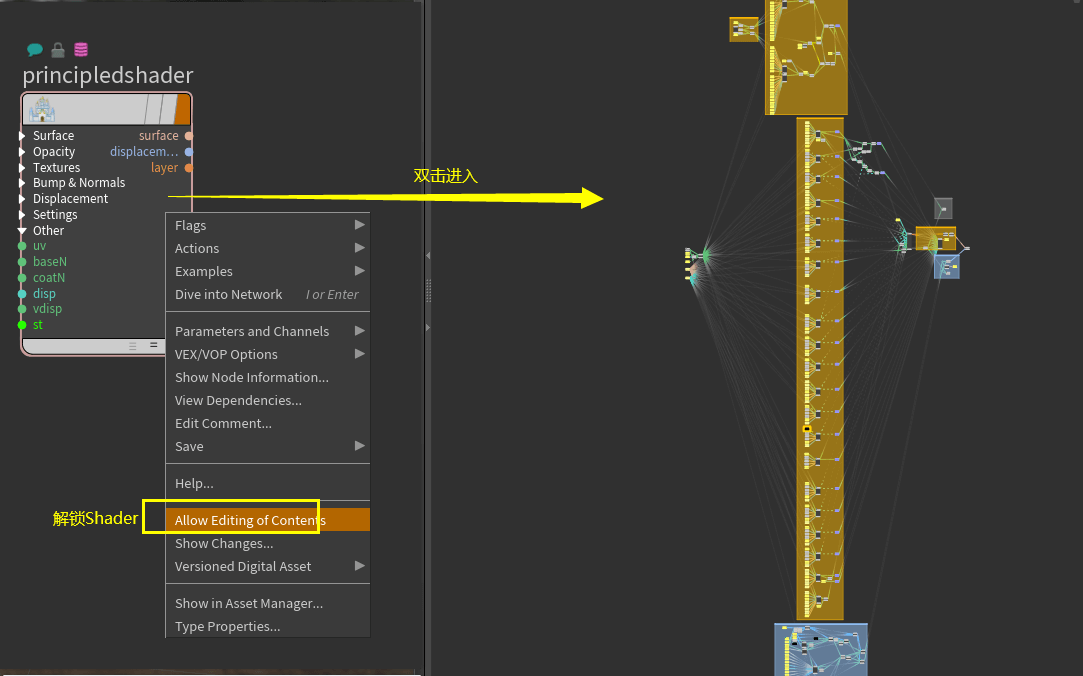The height and width of the screenshot is (676, 1083).
Task: Choose View Dependencies
Action: [x=268, y=400]
